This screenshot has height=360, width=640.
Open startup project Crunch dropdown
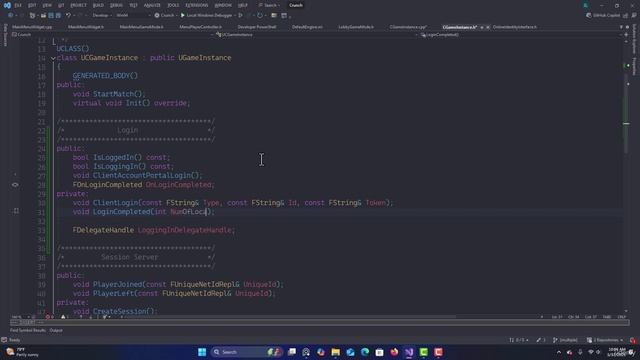tap(167, 15)
